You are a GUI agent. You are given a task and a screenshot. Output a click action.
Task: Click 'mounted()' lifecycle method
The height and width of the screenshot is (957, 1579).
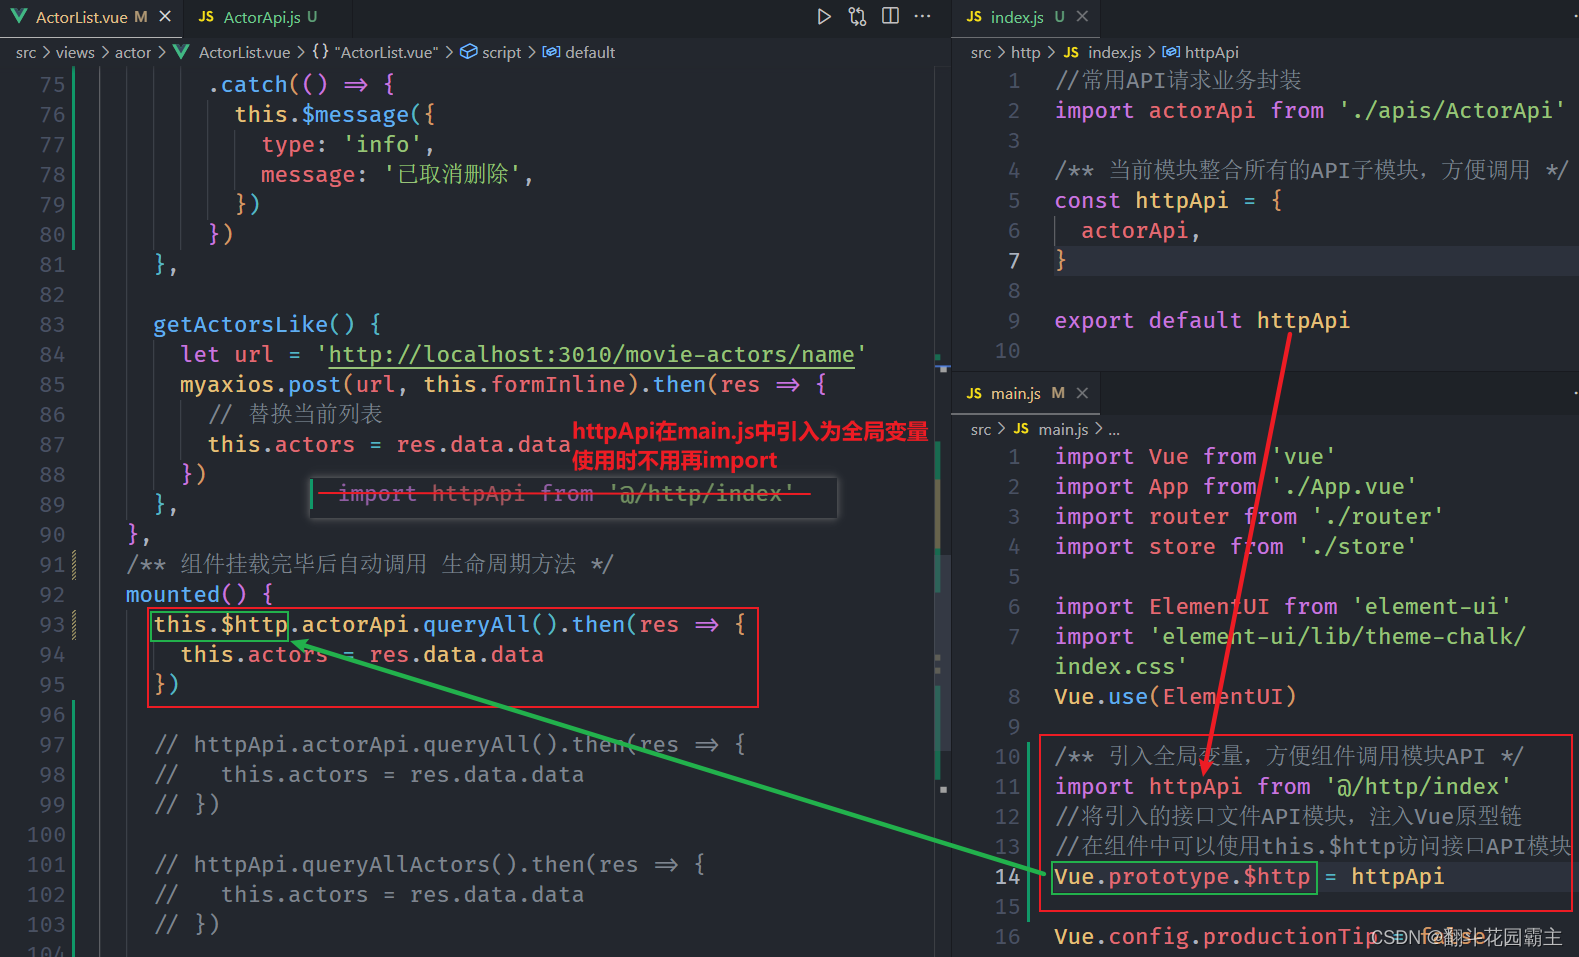coord(186,594)
